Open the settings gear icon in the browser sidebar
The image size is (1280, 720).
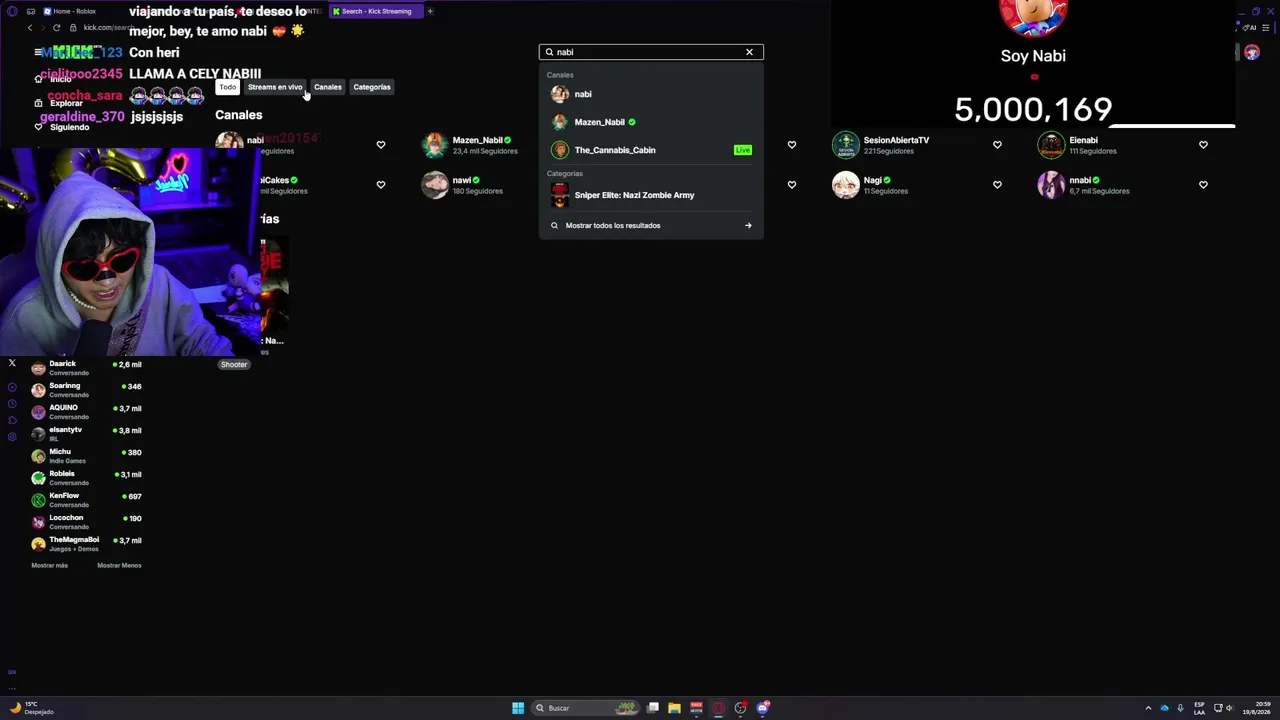pyautogui.click(x=12, y=437)
